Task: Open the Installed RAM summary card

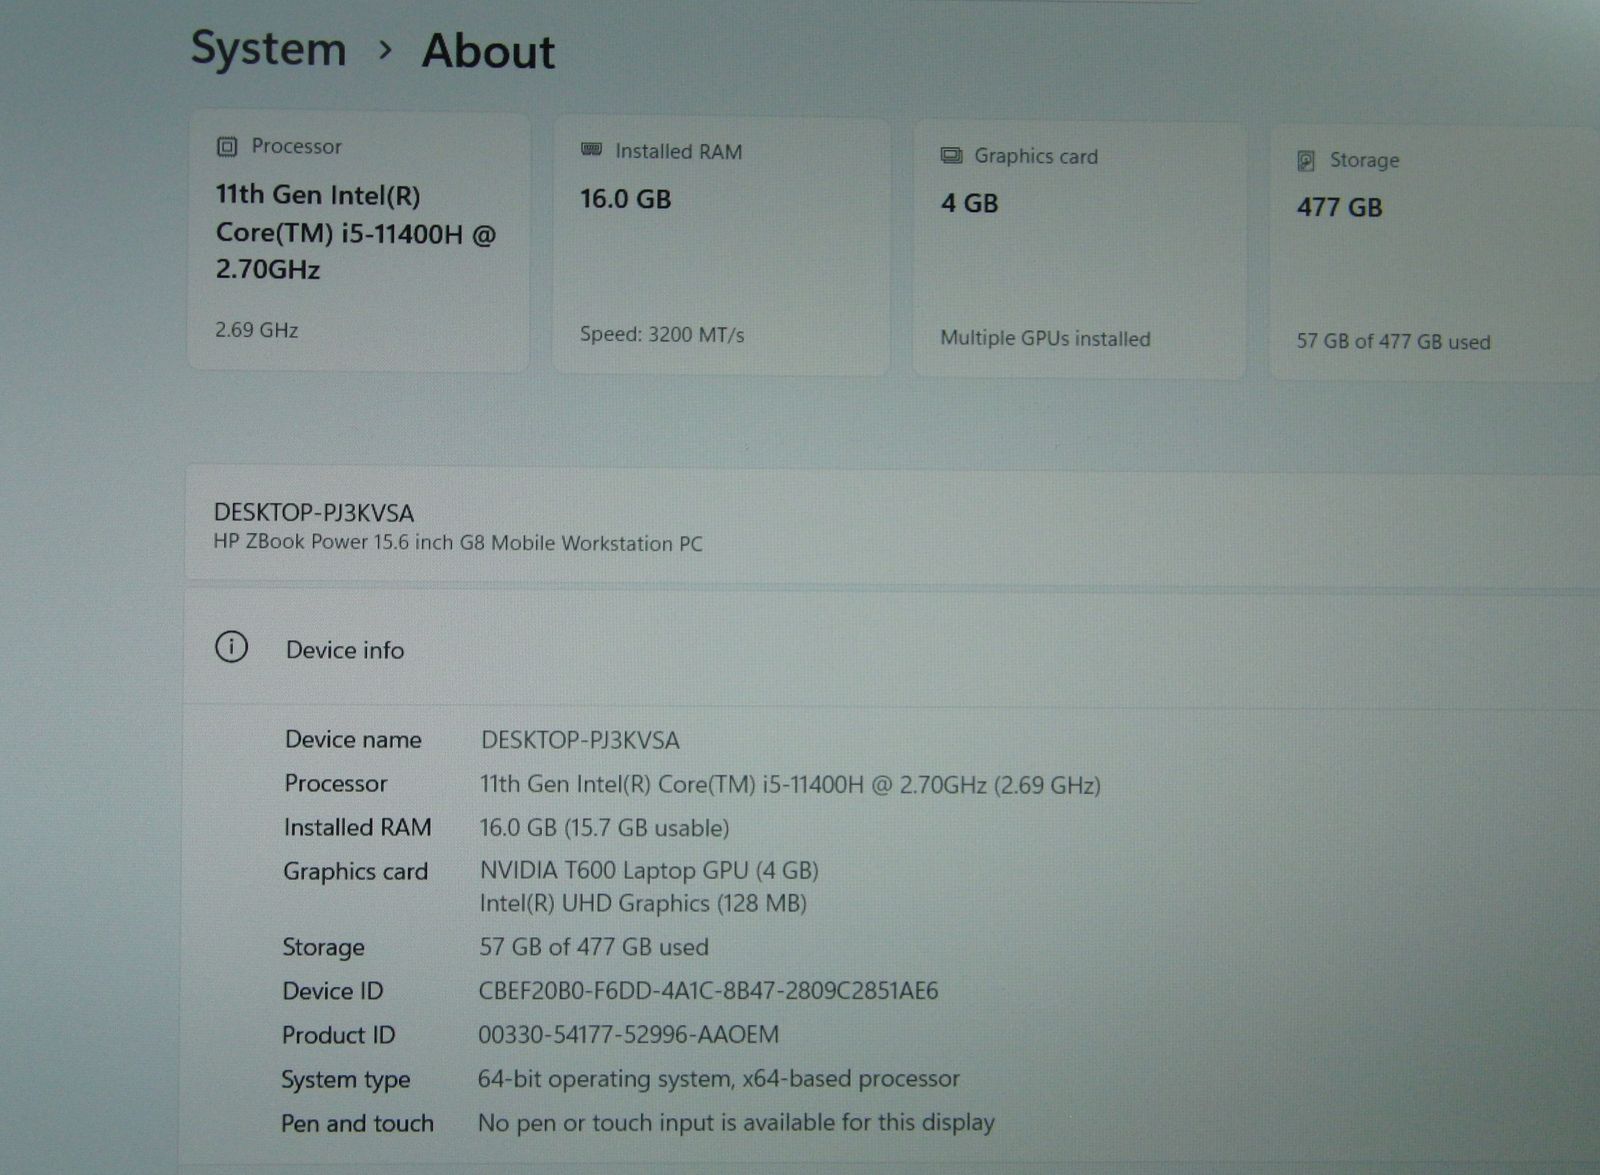Action: pos(720,246)
